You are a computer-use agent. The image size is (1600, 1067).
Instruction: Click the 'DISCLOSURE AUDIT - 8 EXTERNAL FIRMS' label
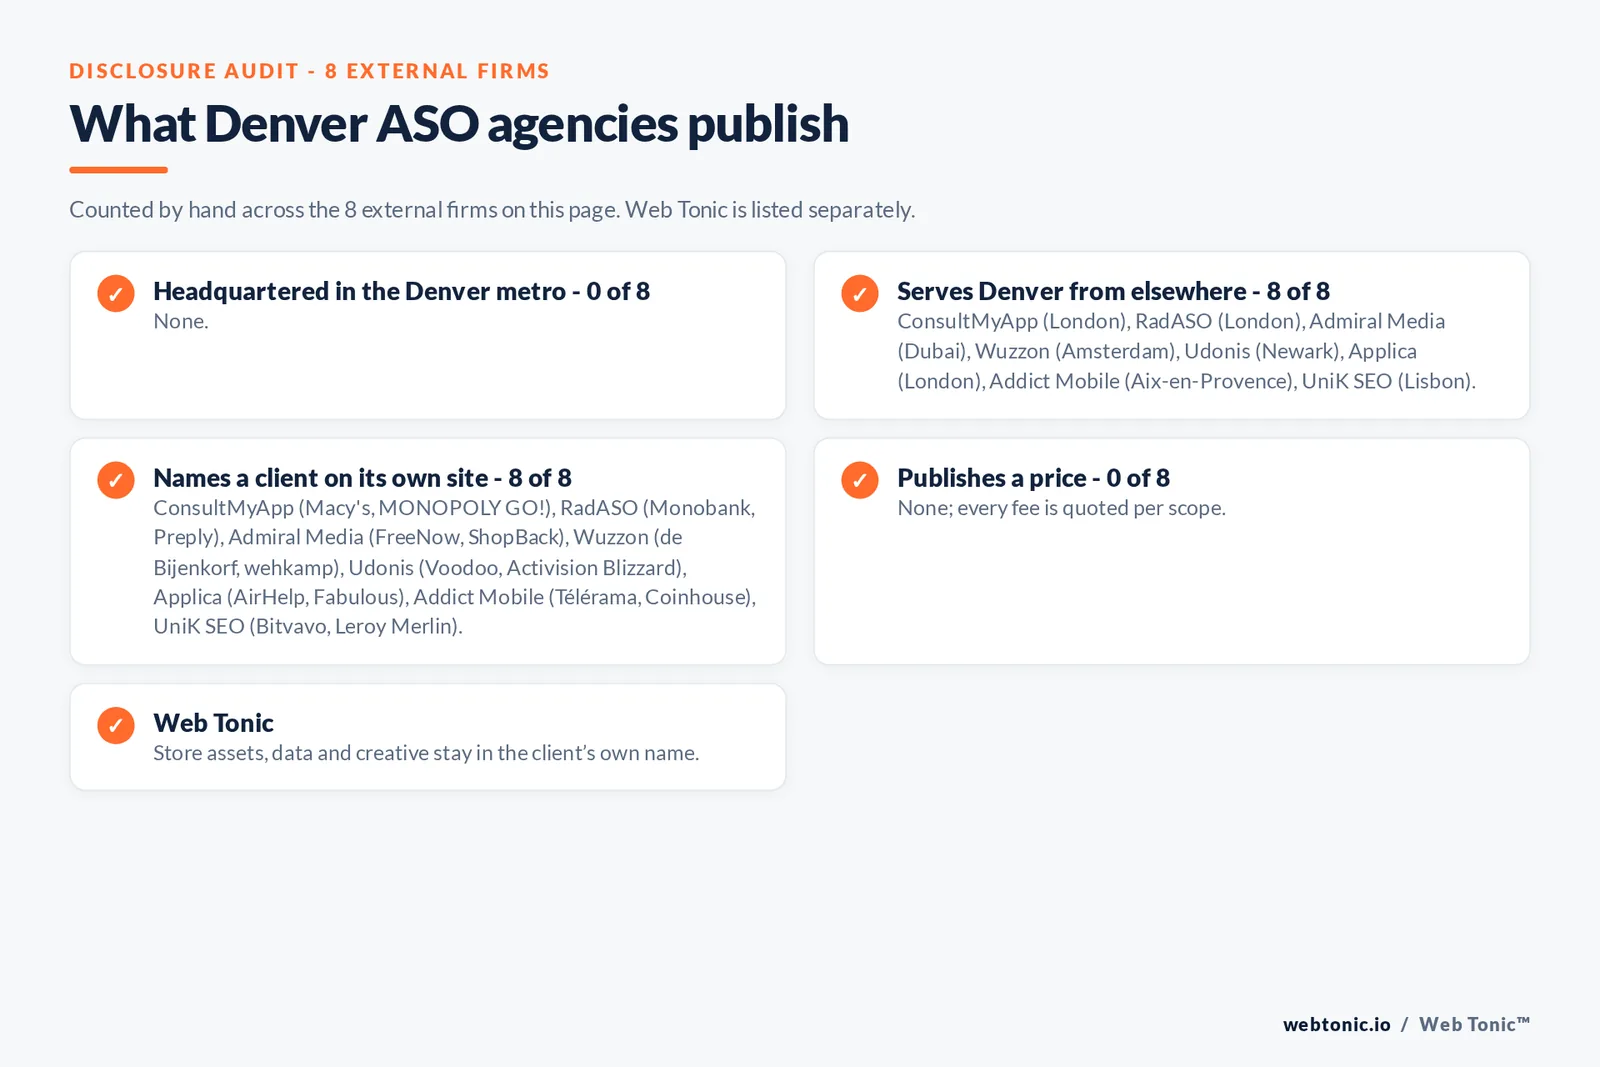click(x=309, y=71)
